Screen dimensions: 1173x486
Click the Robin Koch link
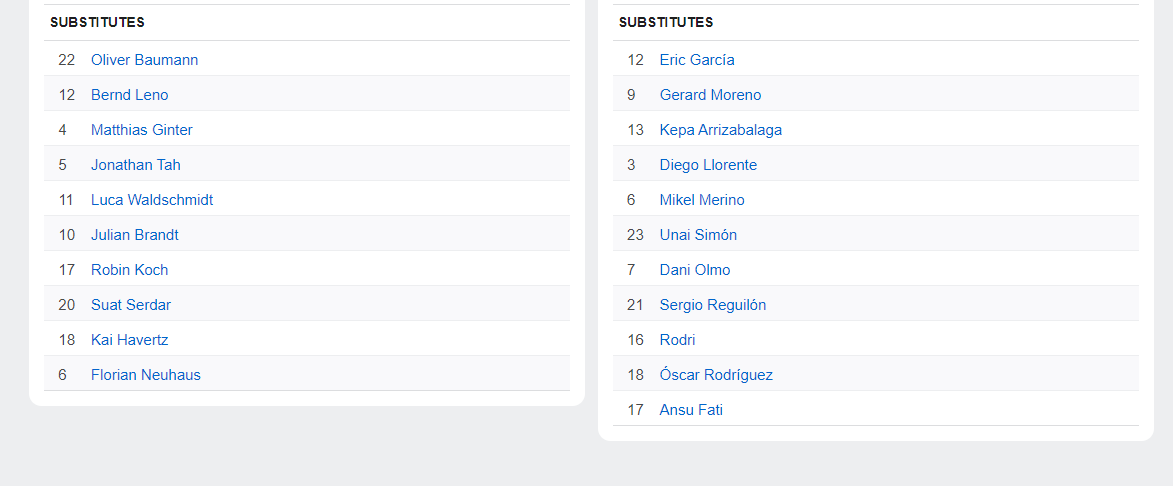[x=129, y=270]
